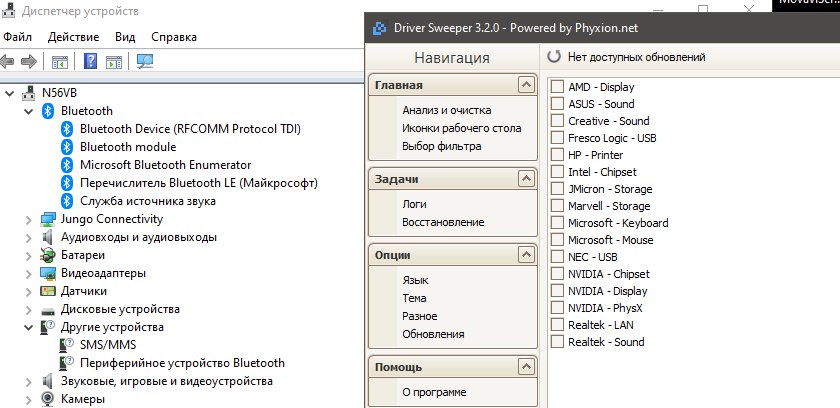This screenshot has height=408, width=840.
Task: Collapse the N56VB root node
Action: (x=10, y=93)
